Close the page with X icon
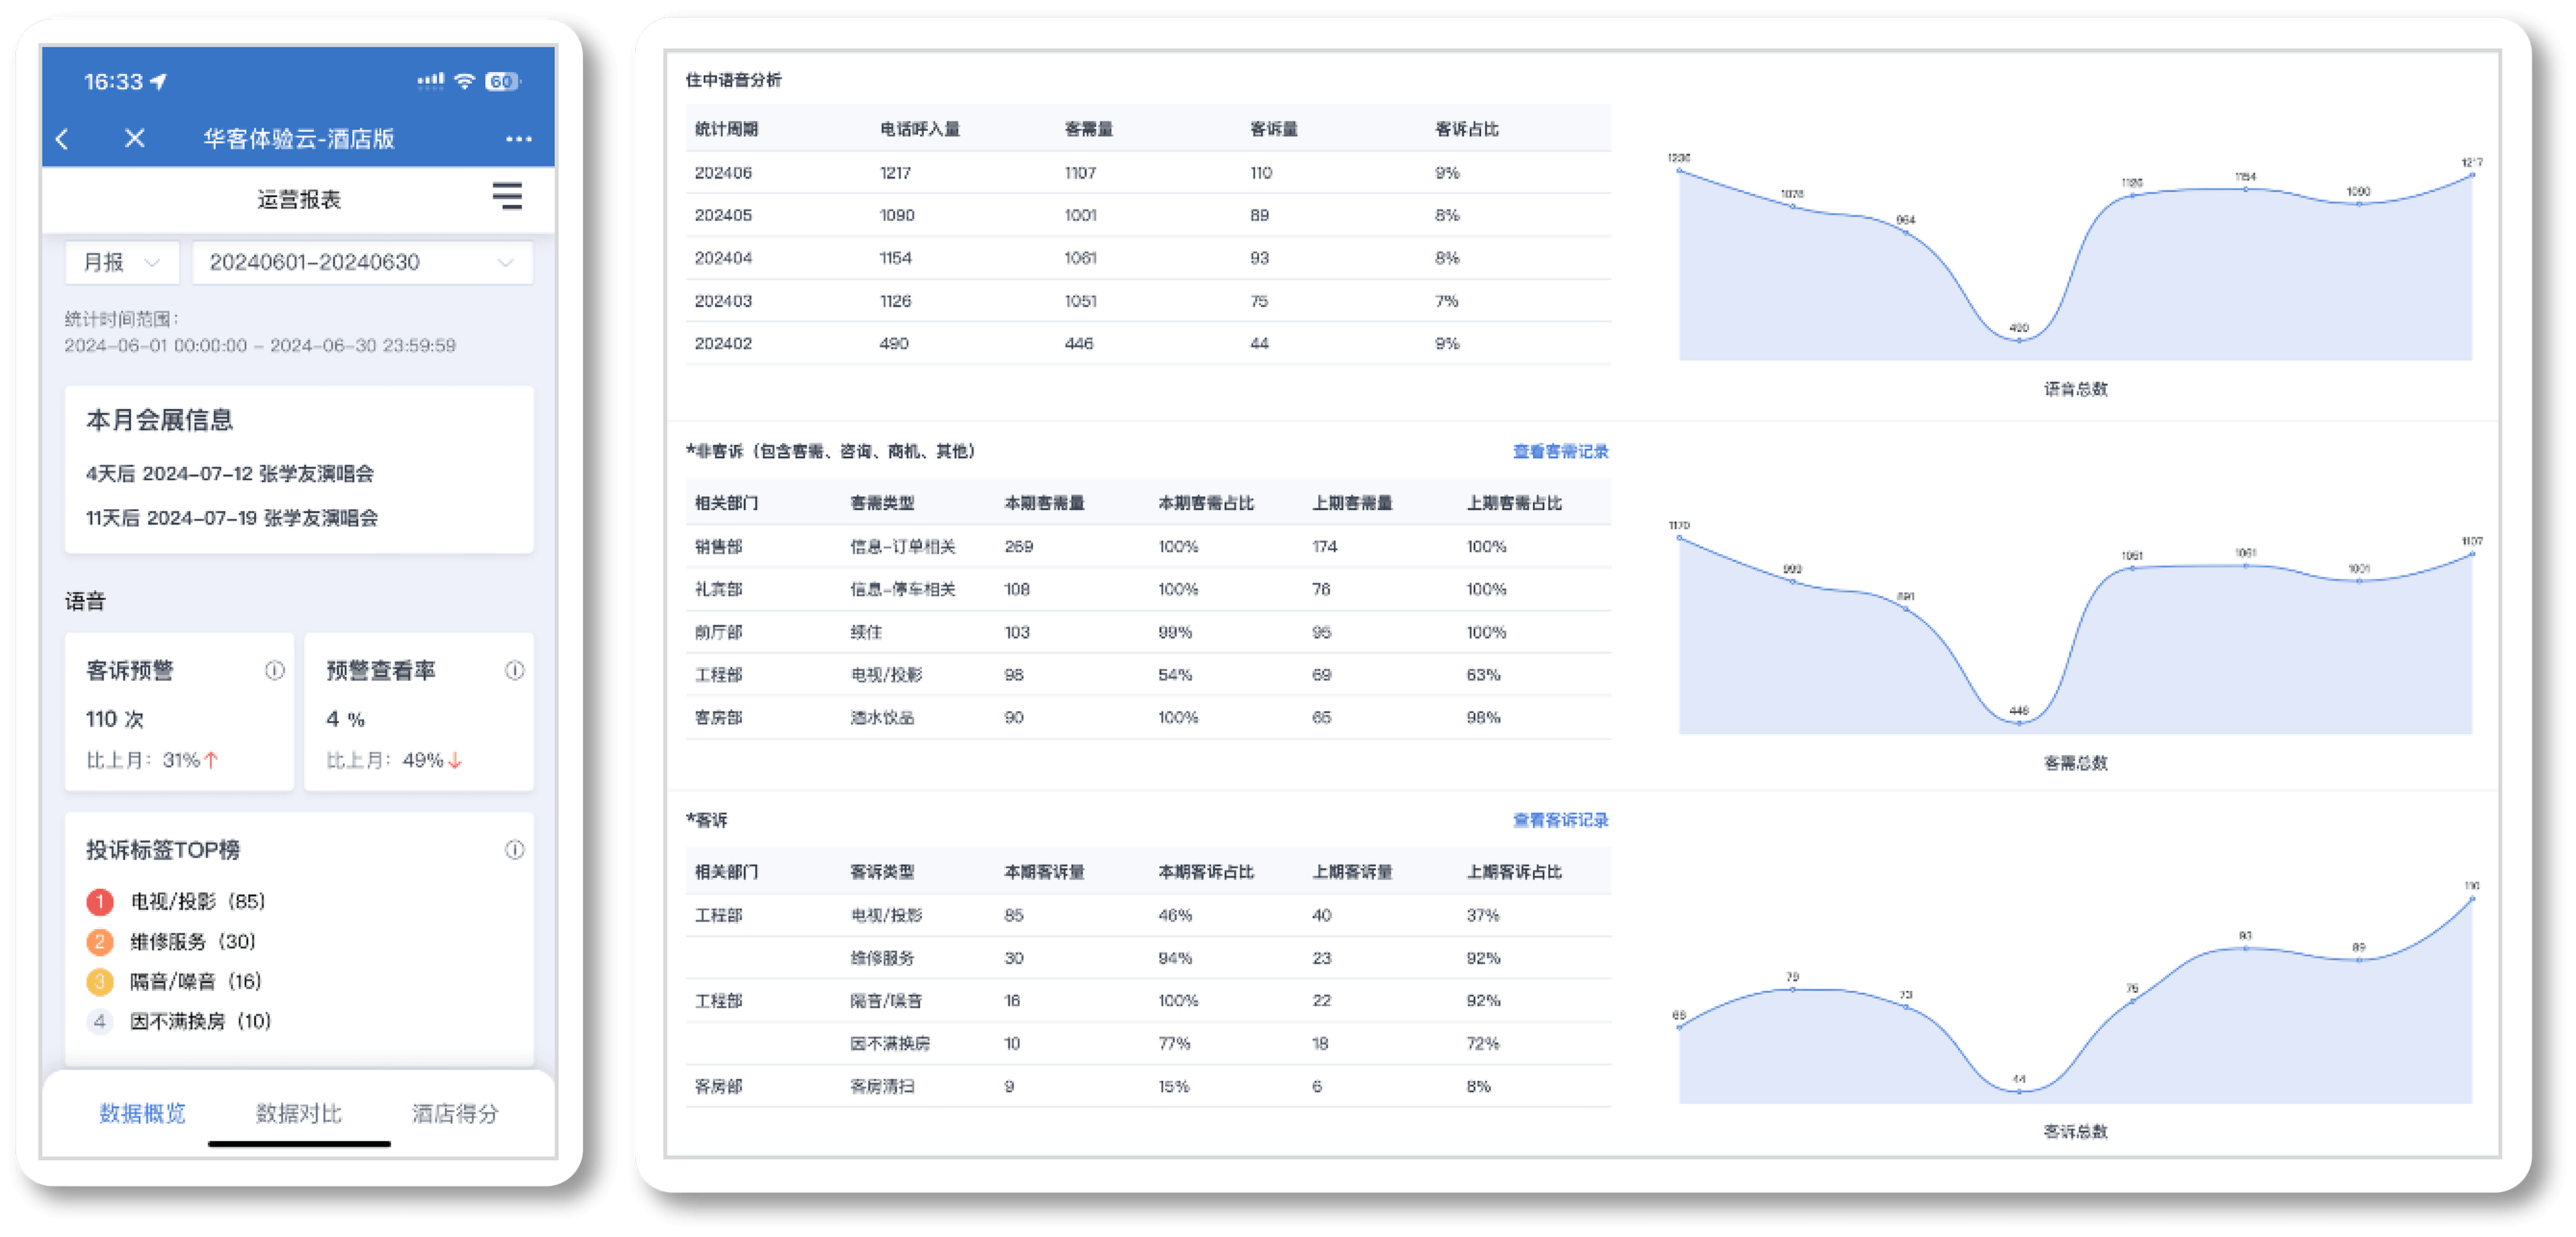 click(135, 139)
